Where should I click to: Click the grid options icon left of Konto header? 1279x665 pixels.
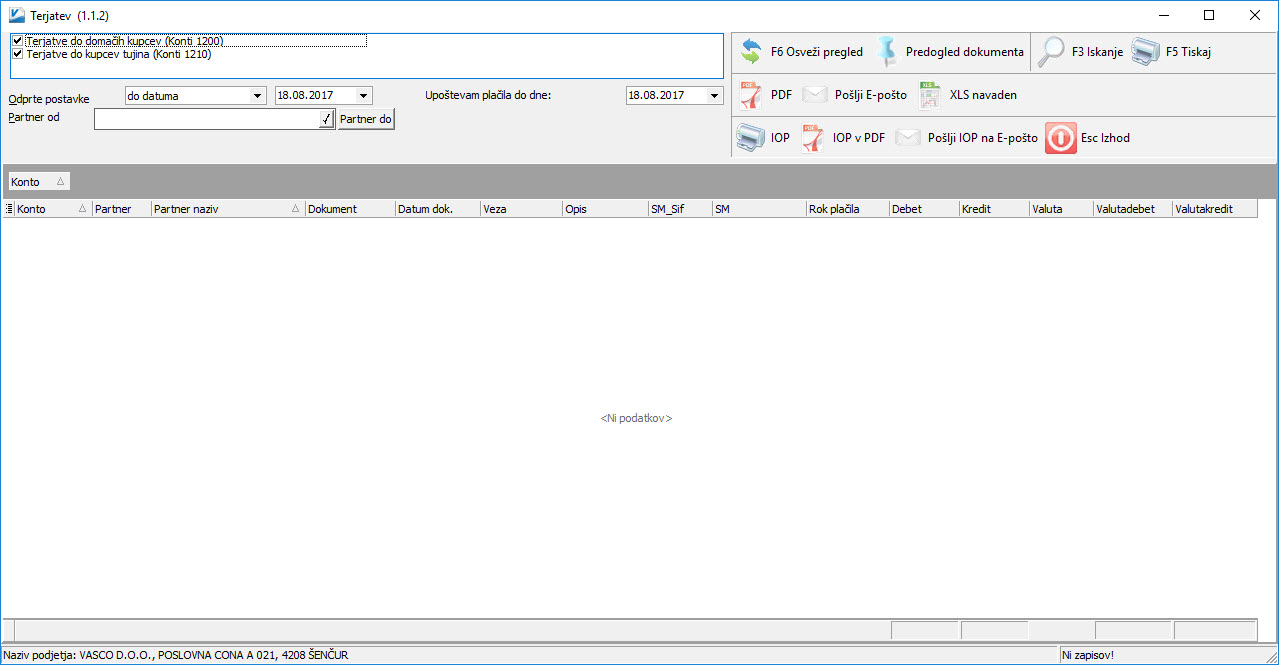[x=9, y=209]
